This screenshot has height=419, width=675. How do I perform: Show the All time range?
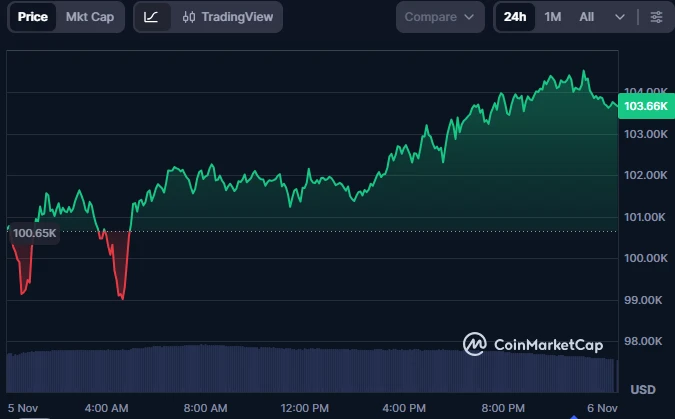[587, 17]
